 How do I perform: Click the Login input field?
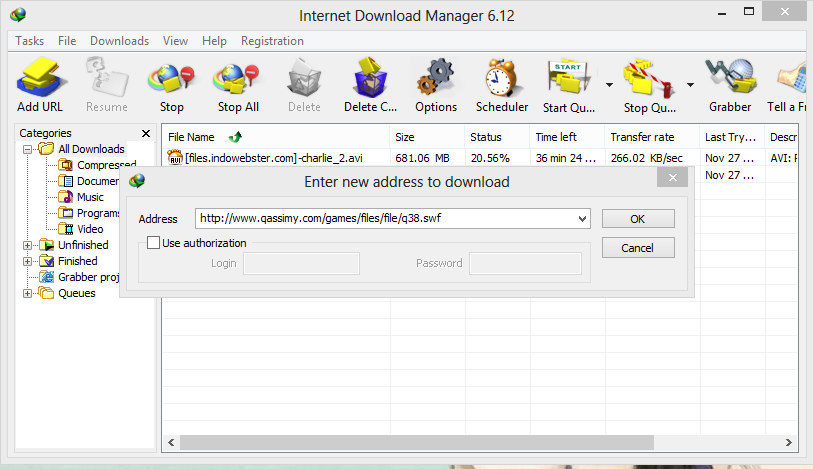[x=301, y=263]
